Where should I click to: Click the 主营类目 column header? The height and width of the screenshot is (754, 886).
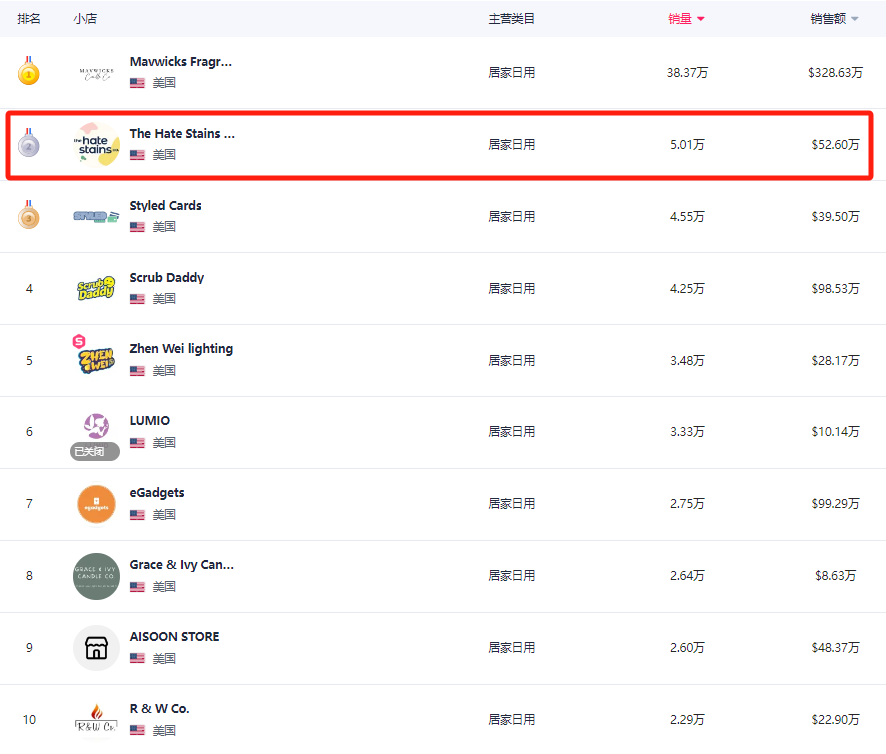click(x=511, y=19)
